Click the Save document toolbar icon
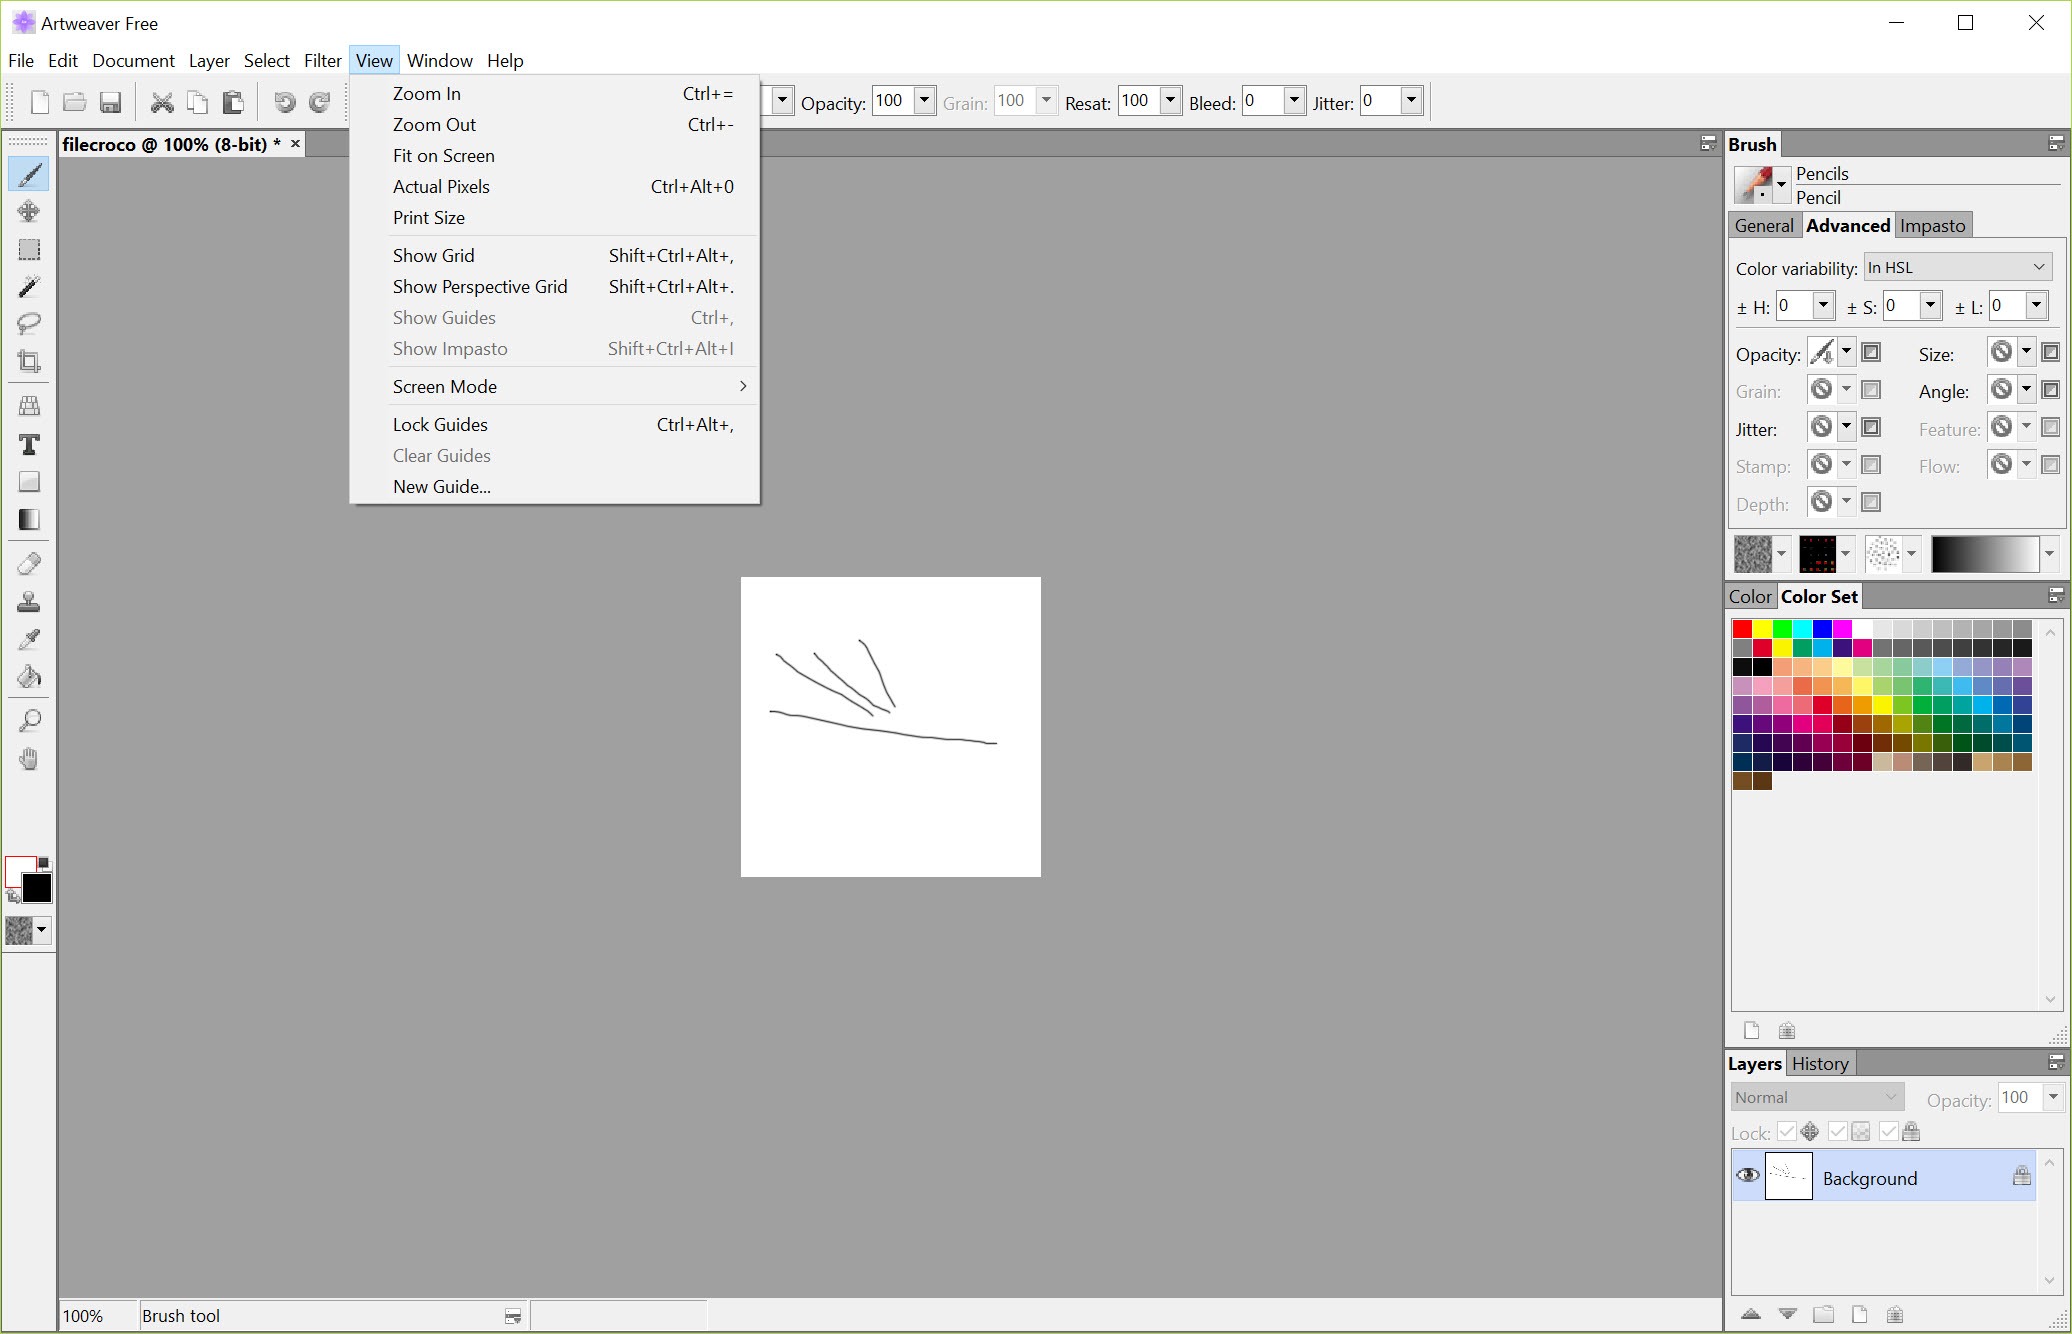Image resolution: width=2072 pixels, height=1334 pixels. [111, 102]
